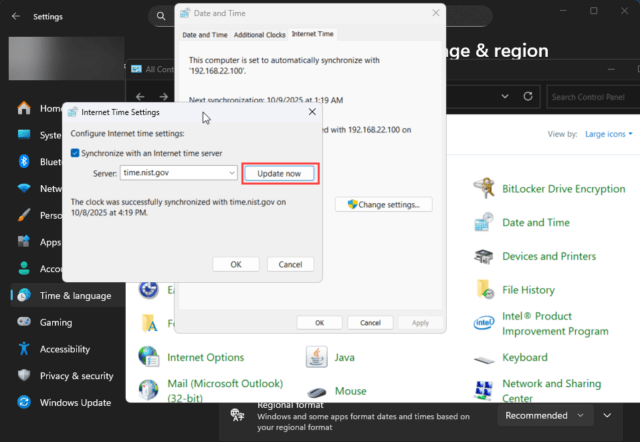Open Intel Product Improvement Program item
640x442 pixels.
pos(555,324)
